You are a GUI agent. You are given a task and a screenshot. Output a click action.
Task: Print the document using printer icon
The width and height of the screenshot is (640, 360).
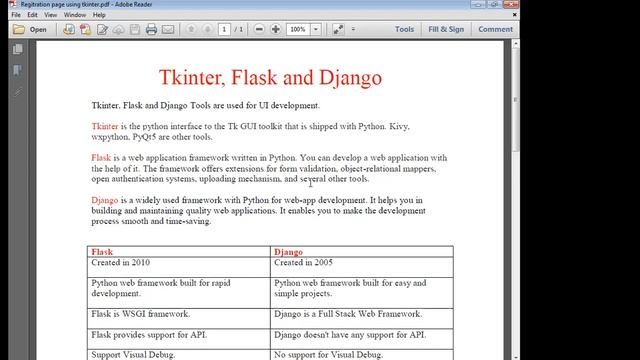(x=151, y=29)
